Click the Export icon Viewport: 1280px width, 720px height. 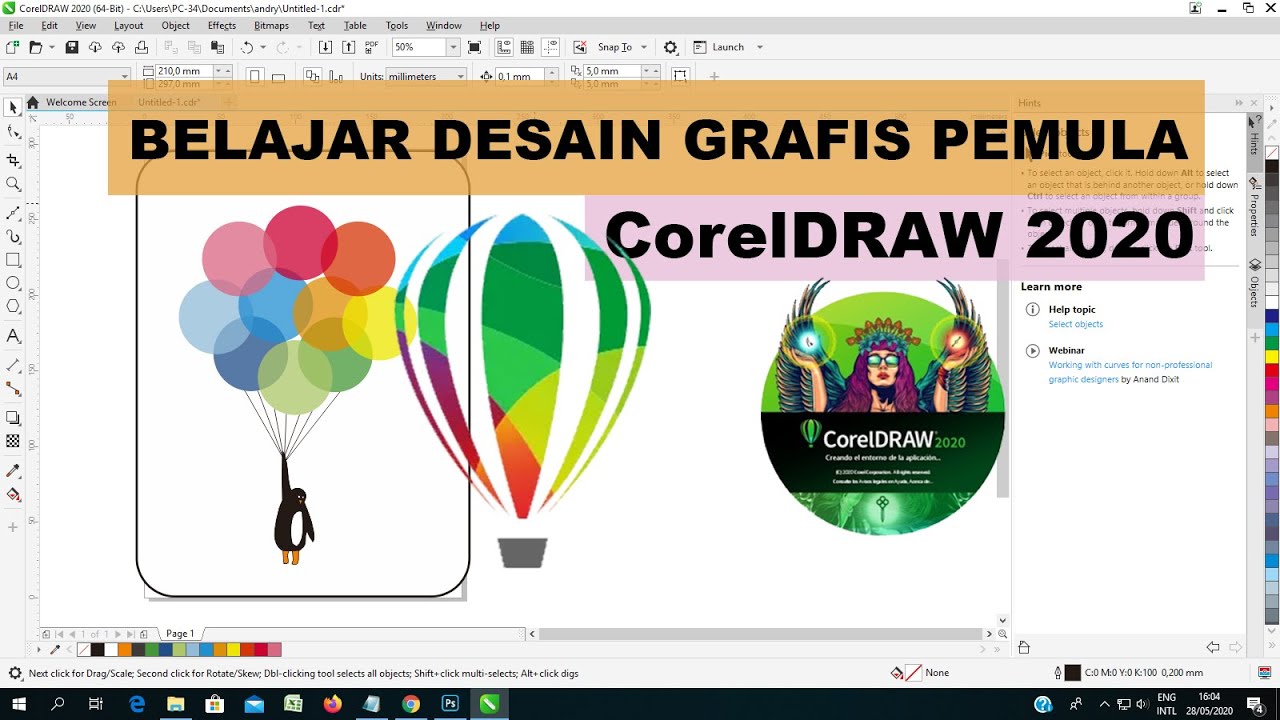348,47
